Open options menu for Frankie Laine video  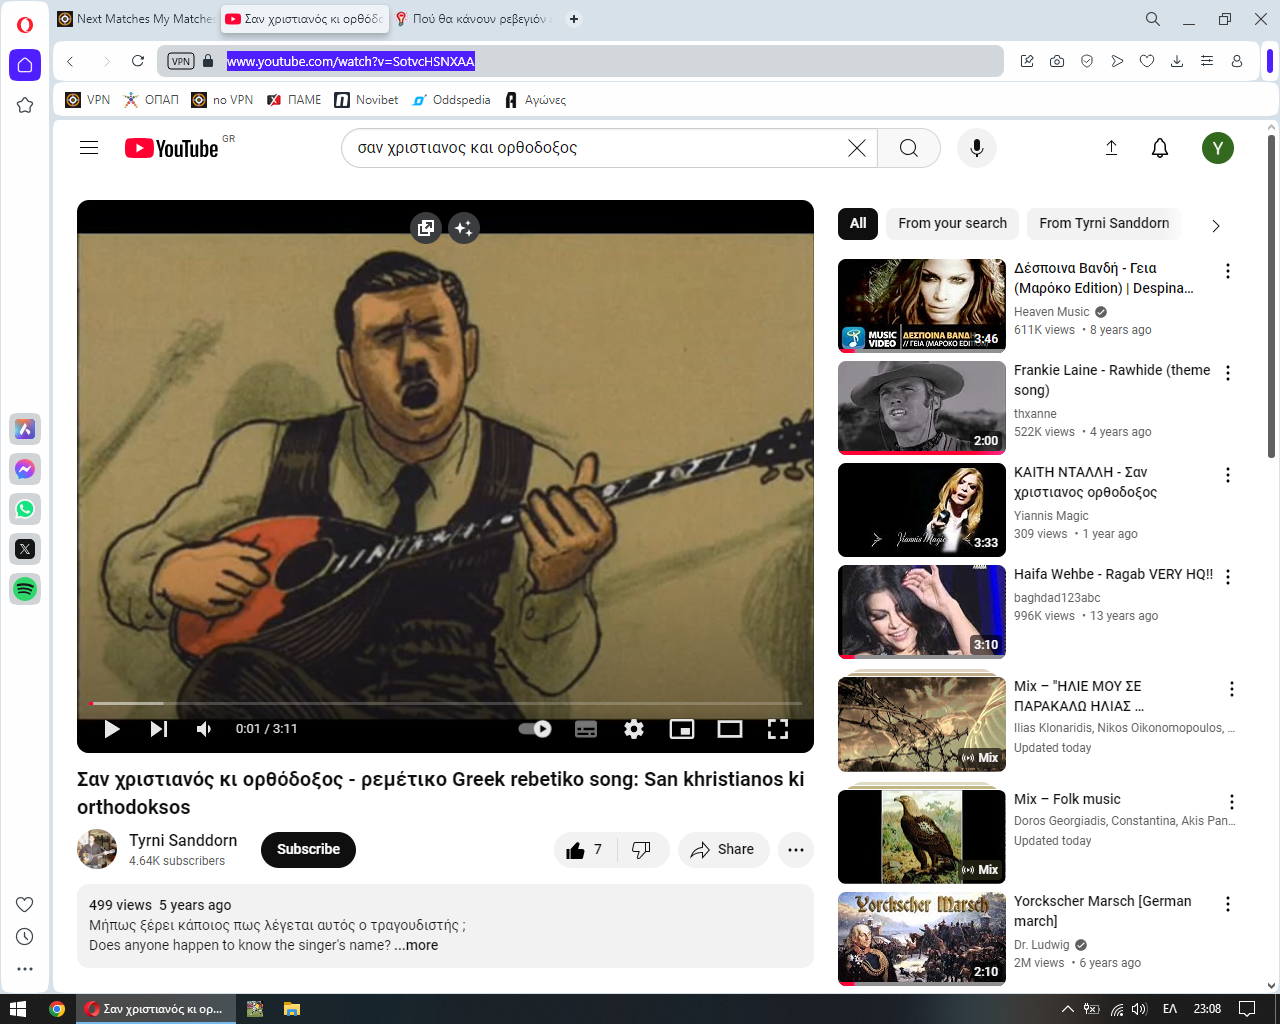[1227, 373]
